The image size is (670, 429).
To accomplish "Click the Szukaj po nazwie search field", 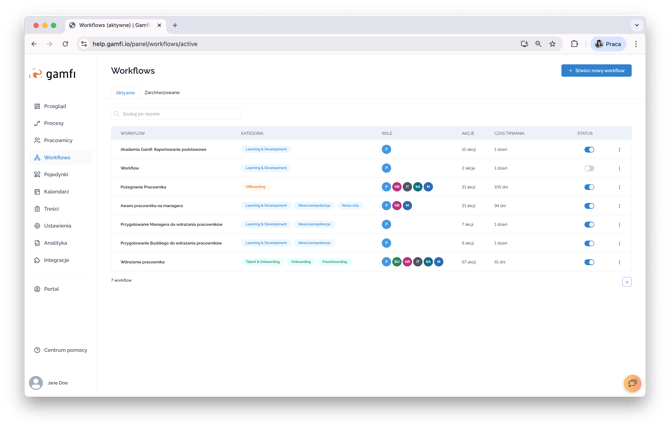I will (176, 114).
